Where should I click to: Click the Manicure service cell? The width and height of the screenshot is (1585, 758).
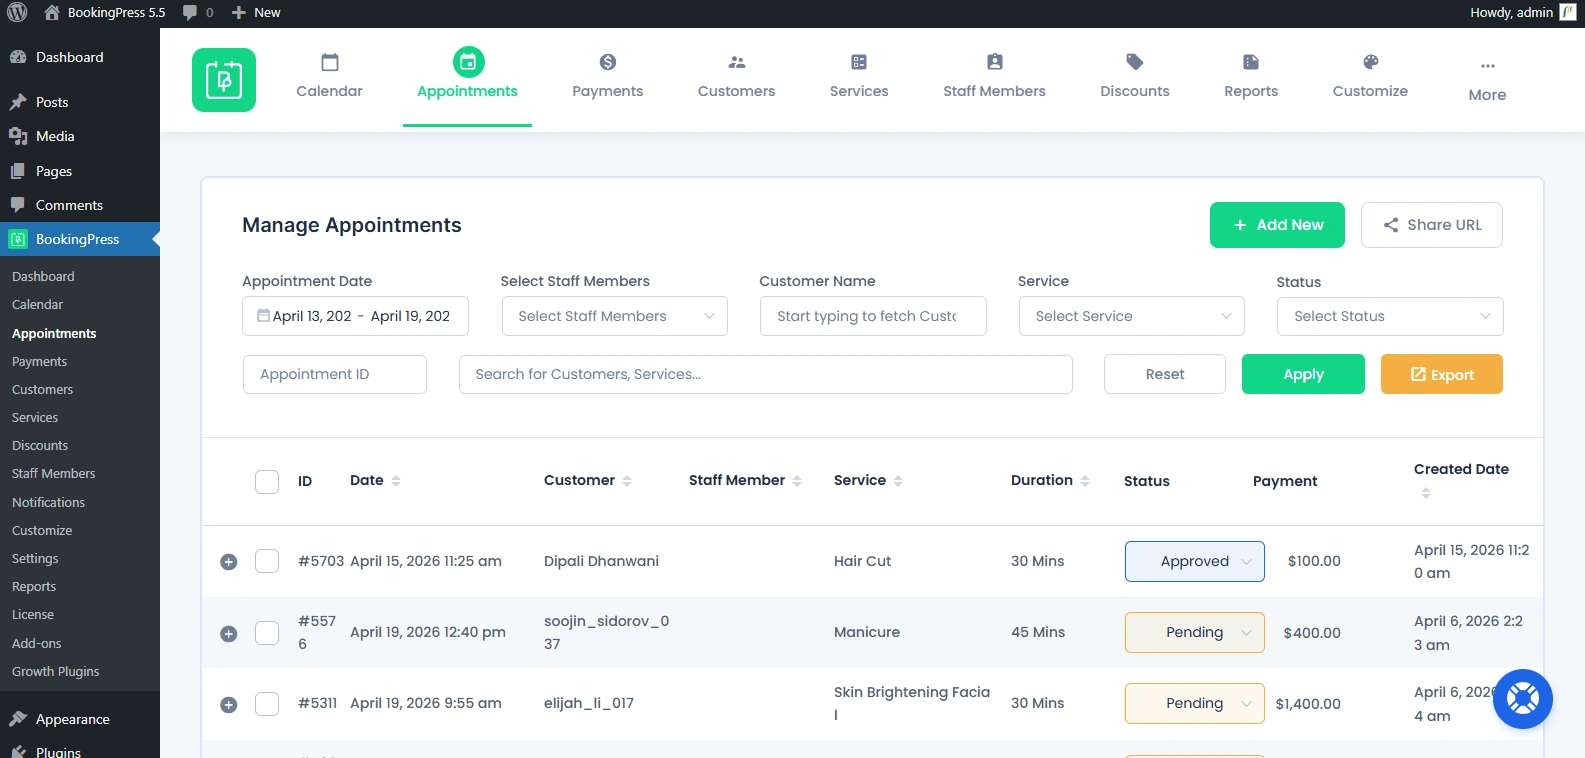(x=867, y=632)
